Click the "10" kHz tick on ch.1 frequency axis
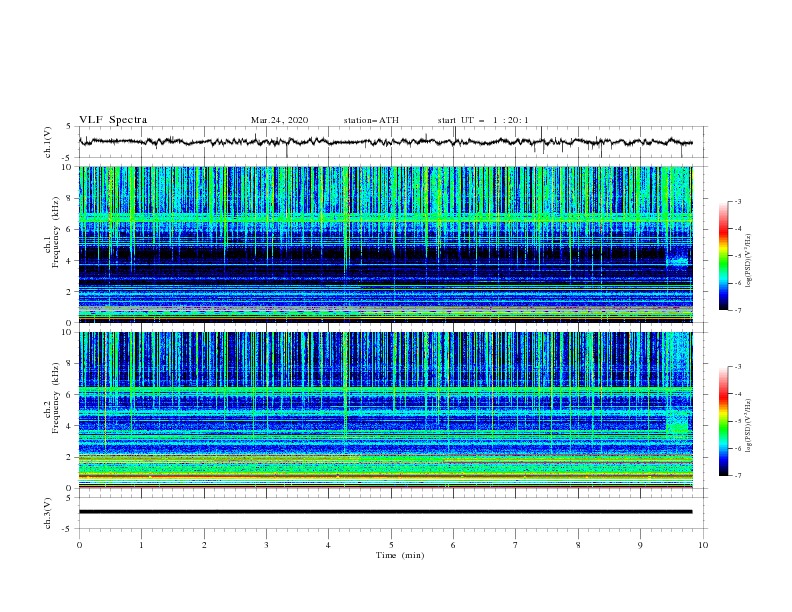The width and height of the screenshot is (792, 612). coord(69,167)
